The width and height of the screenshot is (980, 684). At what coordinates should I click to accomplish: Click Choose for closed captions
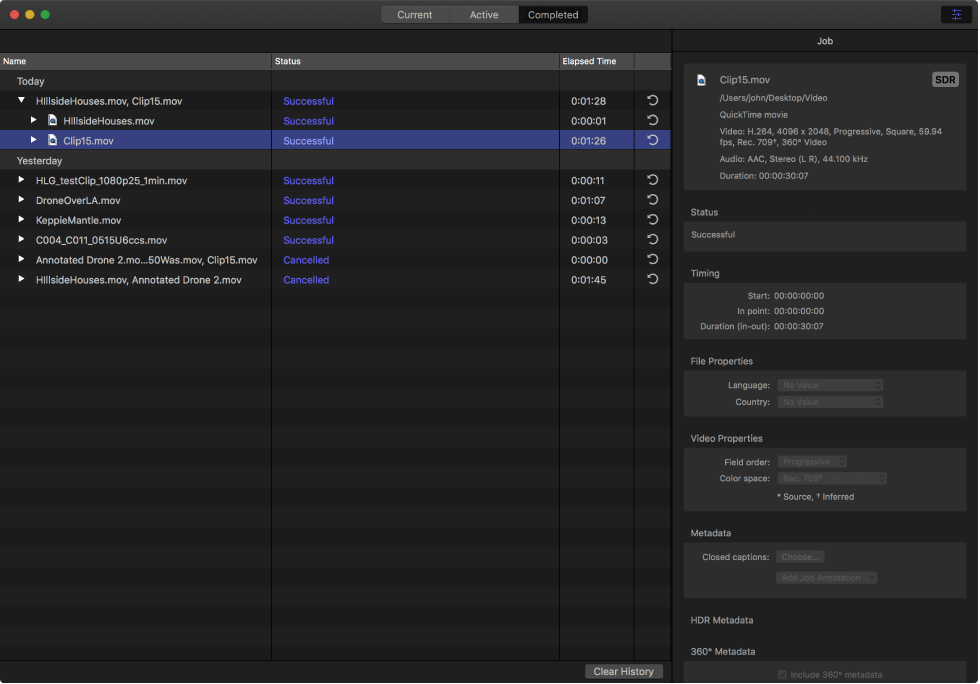[800, 556]
